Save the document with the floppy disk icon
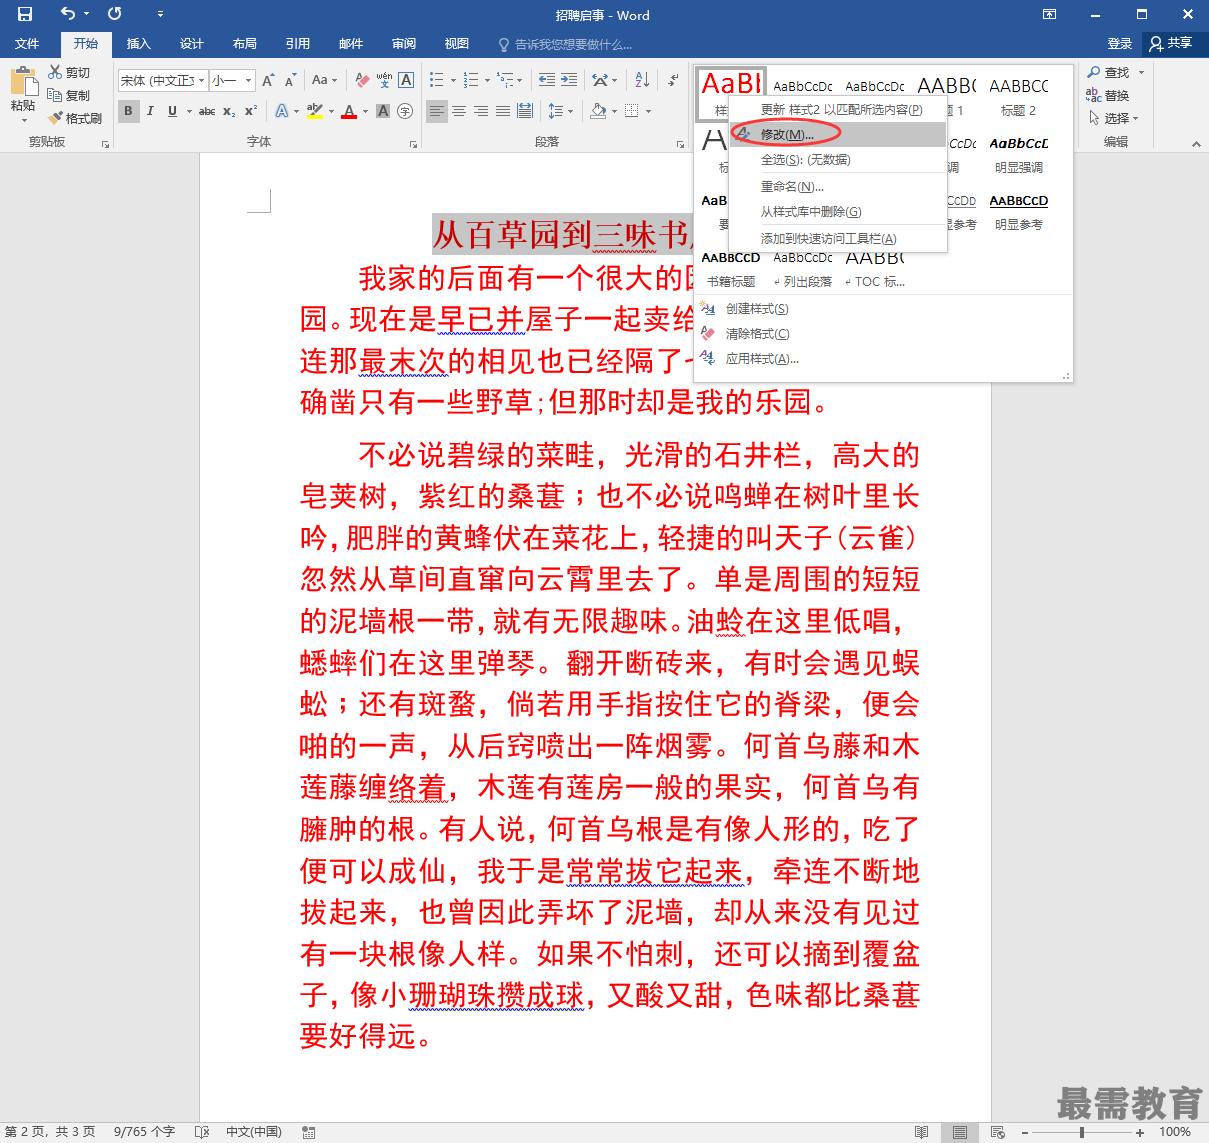The height and width of the screenshot is (1143, 1209). point(25,14)
